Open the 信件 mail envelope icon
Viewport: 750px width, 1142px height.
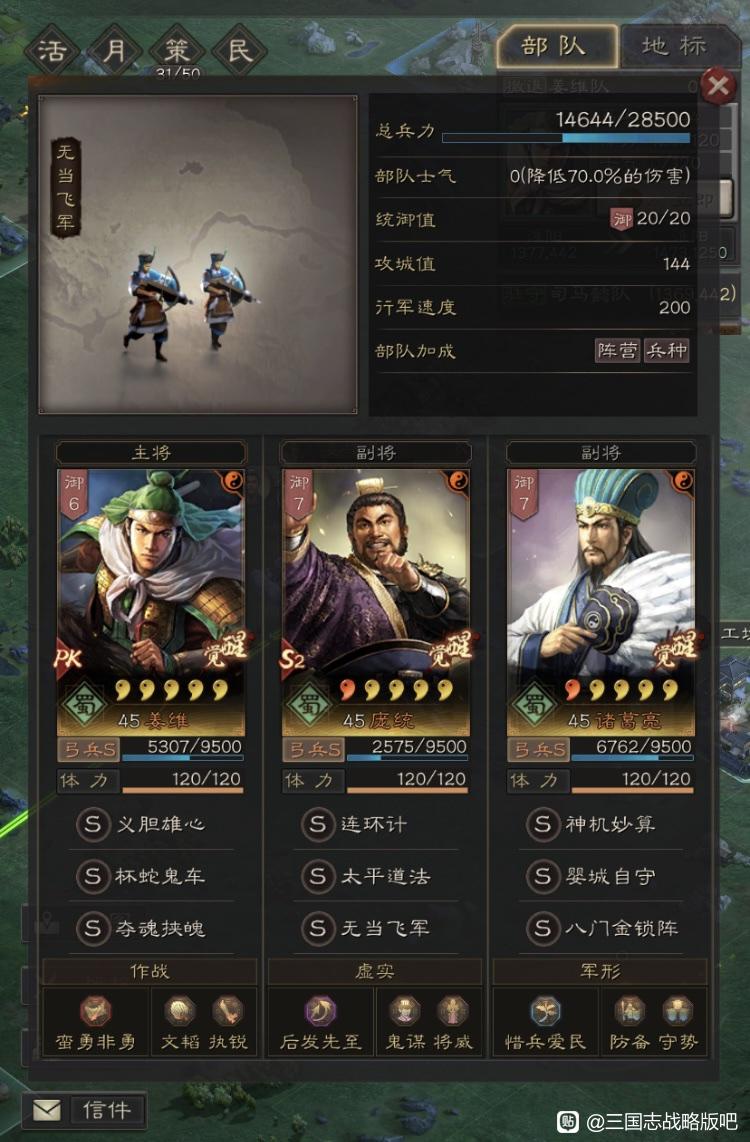click(x=47, y=1110)
